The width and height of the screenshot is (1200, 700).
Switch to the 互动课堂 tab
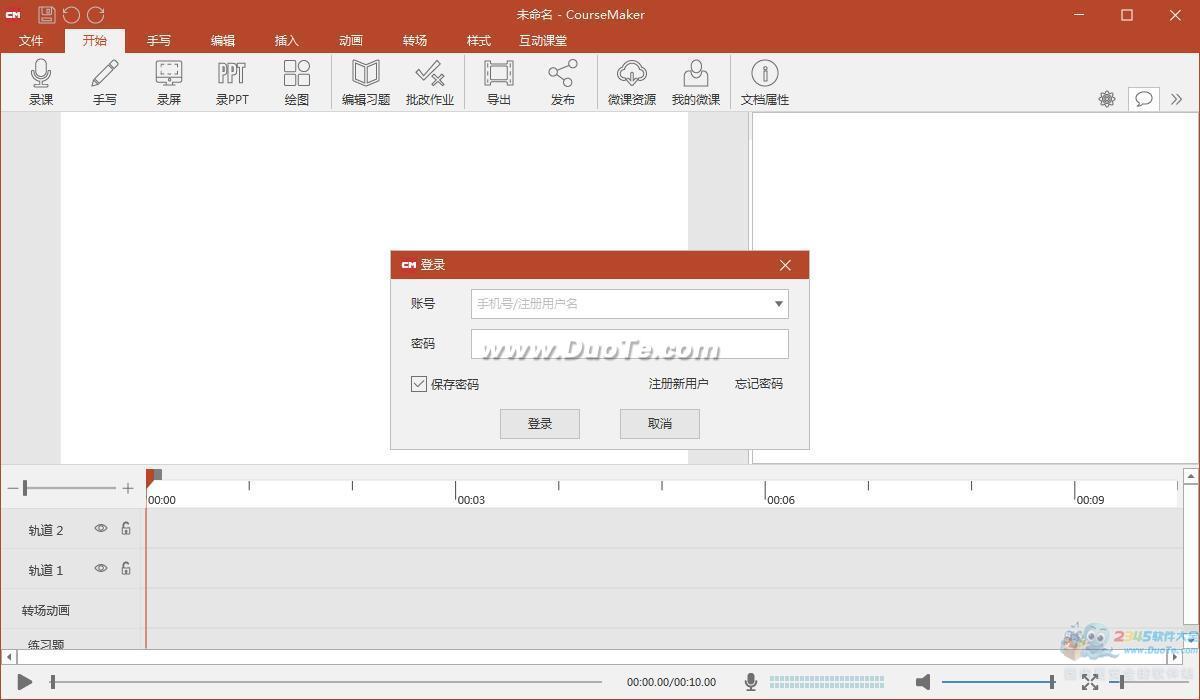click(x=543, y=41)
